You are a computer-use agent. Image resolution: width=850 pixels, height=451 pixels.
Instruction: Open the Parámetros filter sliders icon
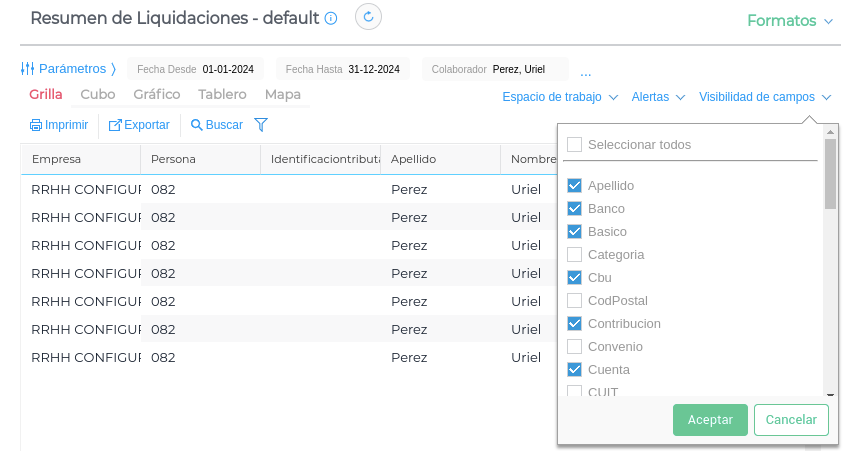tap(28, 69)
